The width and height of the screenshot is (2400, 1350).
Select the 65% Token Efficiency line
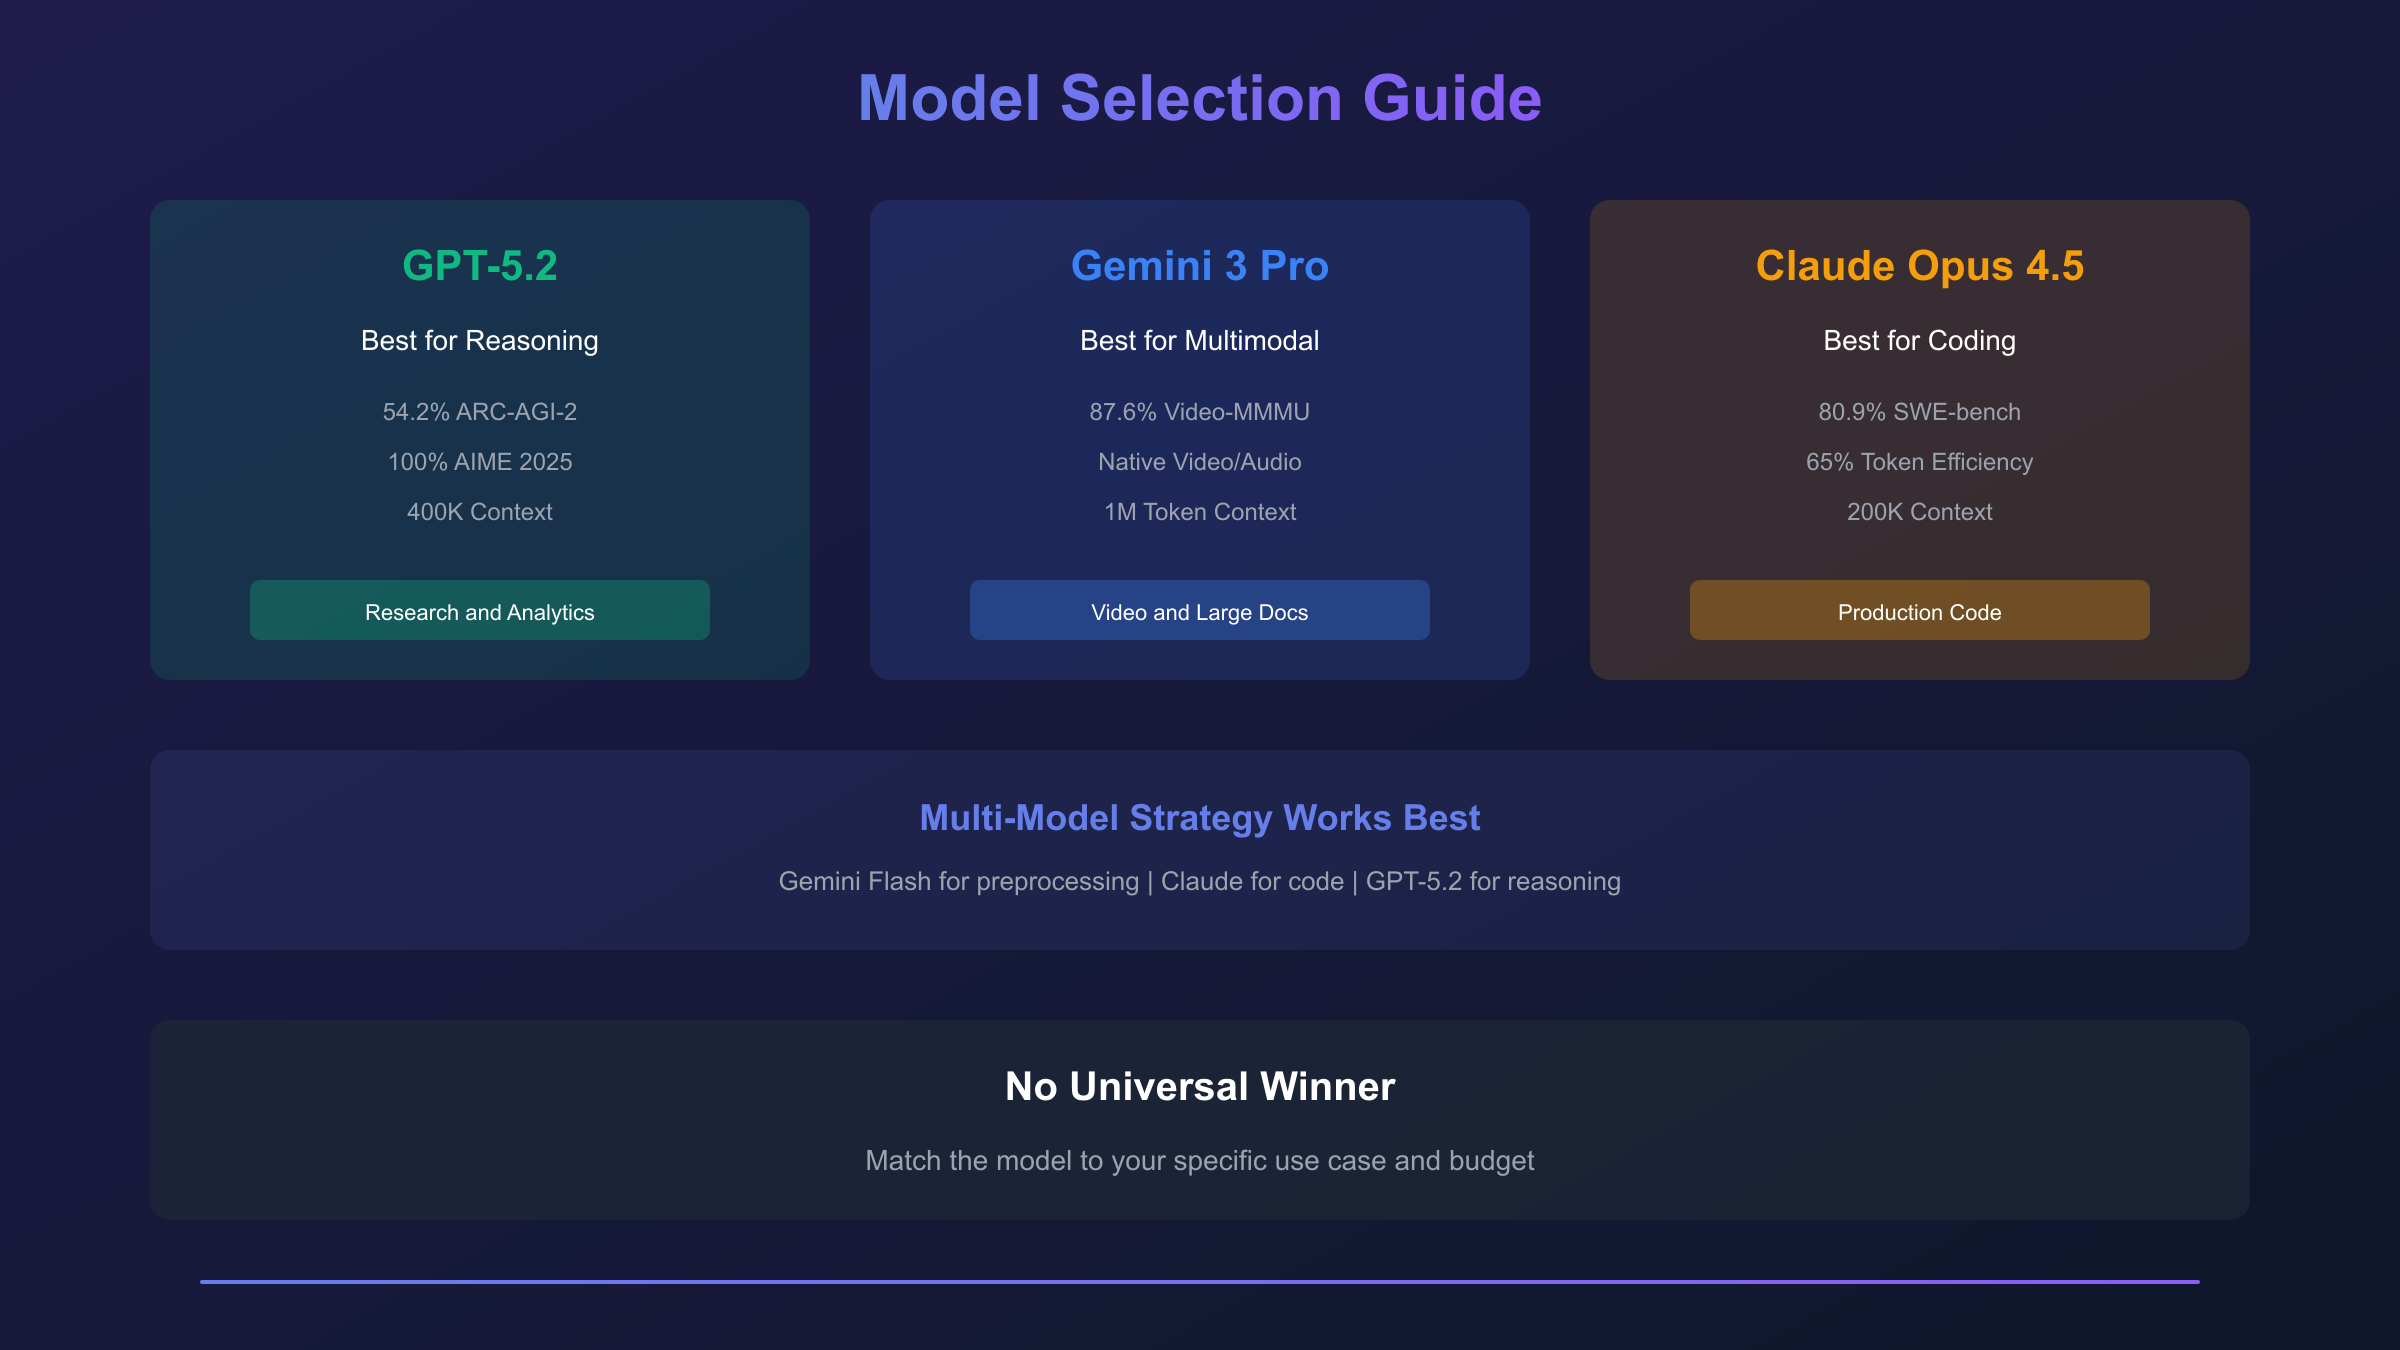click(1919, 462)
